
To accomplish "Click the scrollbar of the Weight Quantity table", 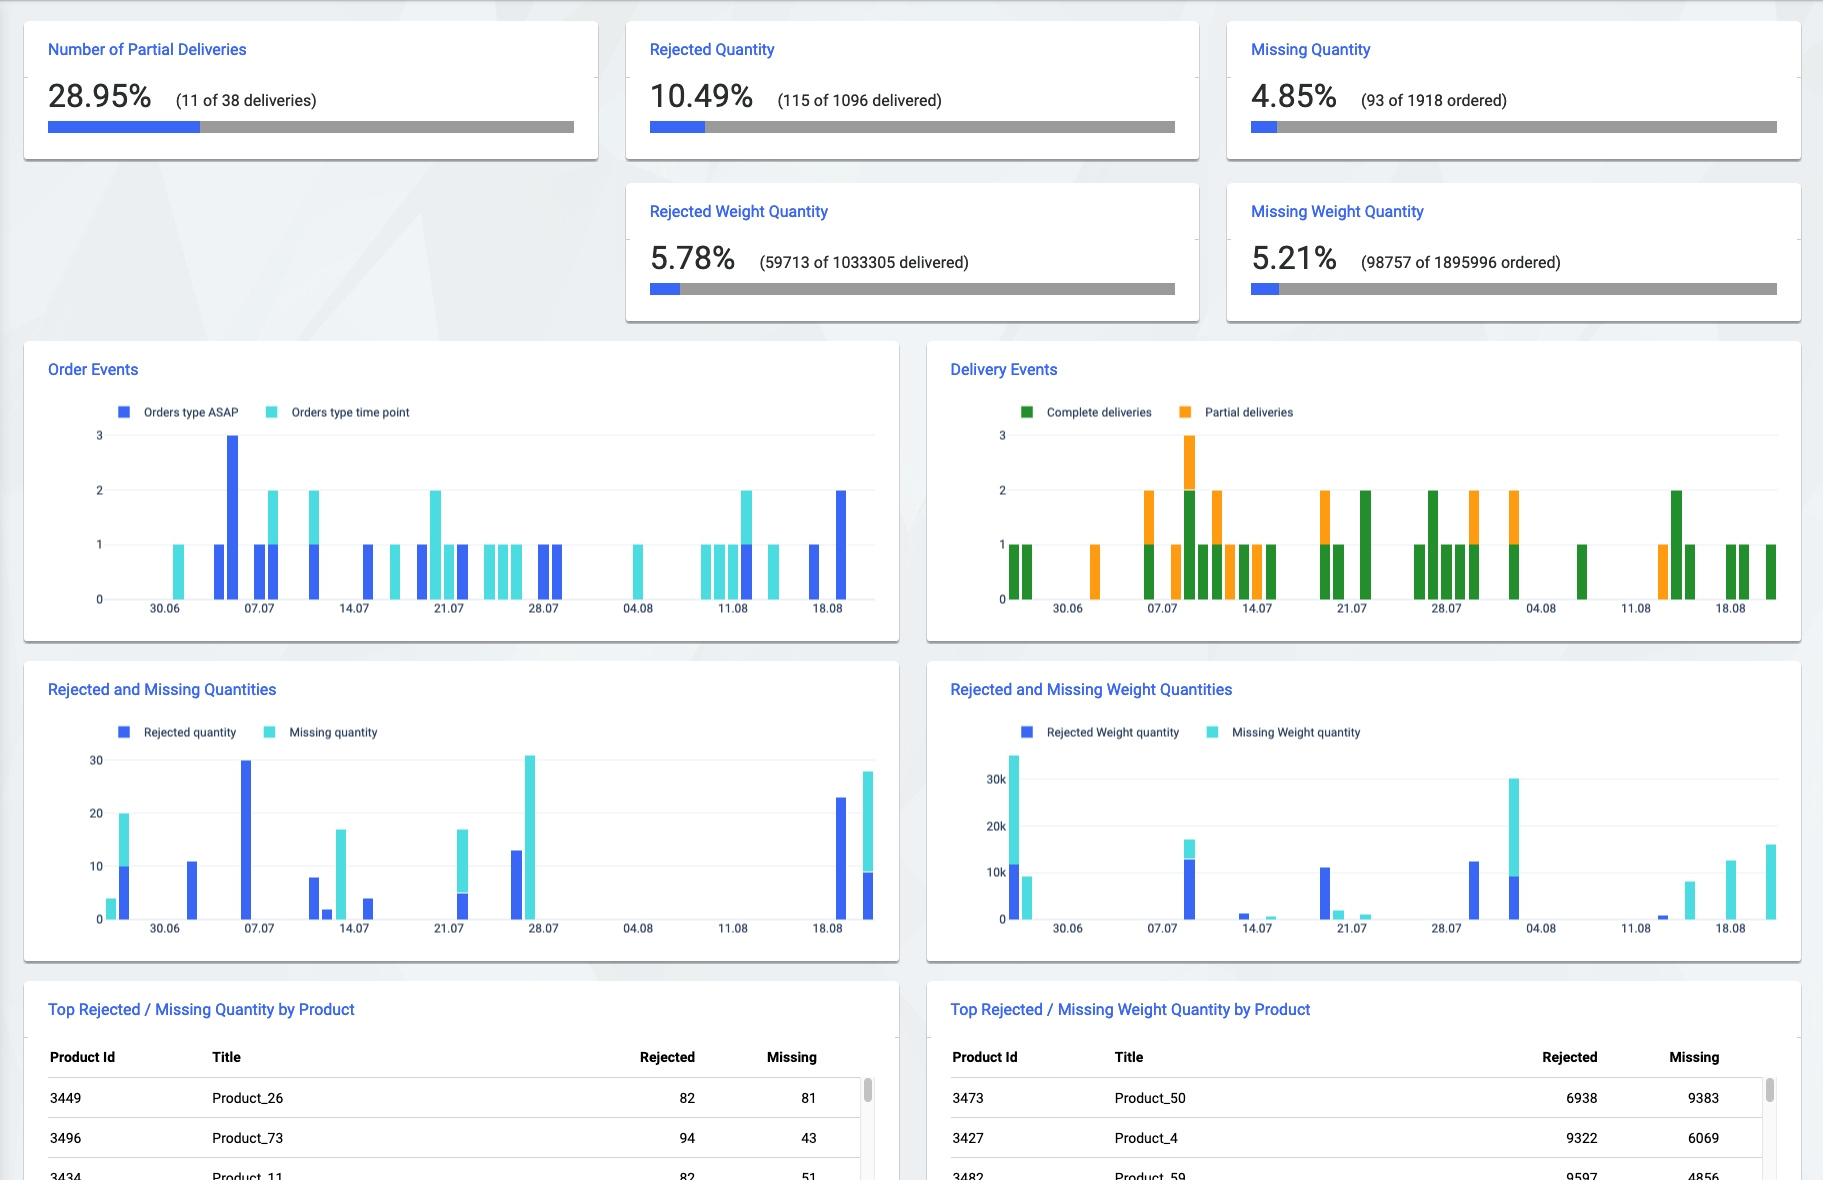I will pyautogui.click(x=1770, y=1090).
